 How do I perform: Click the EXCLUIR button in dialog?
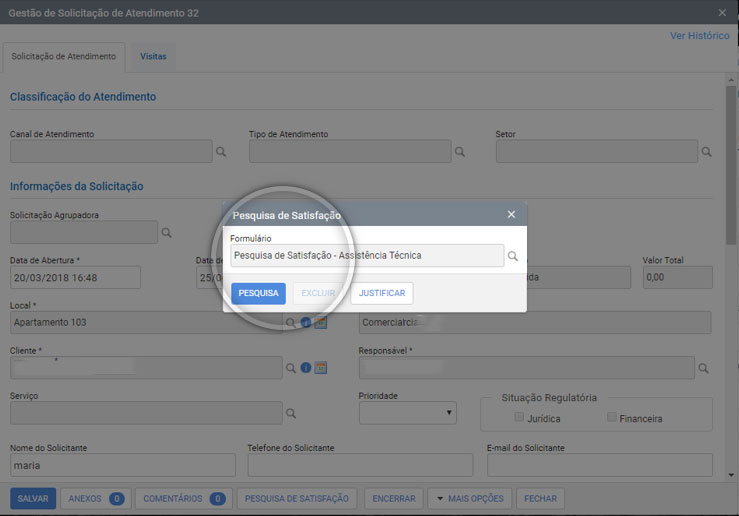coord(318,294)
